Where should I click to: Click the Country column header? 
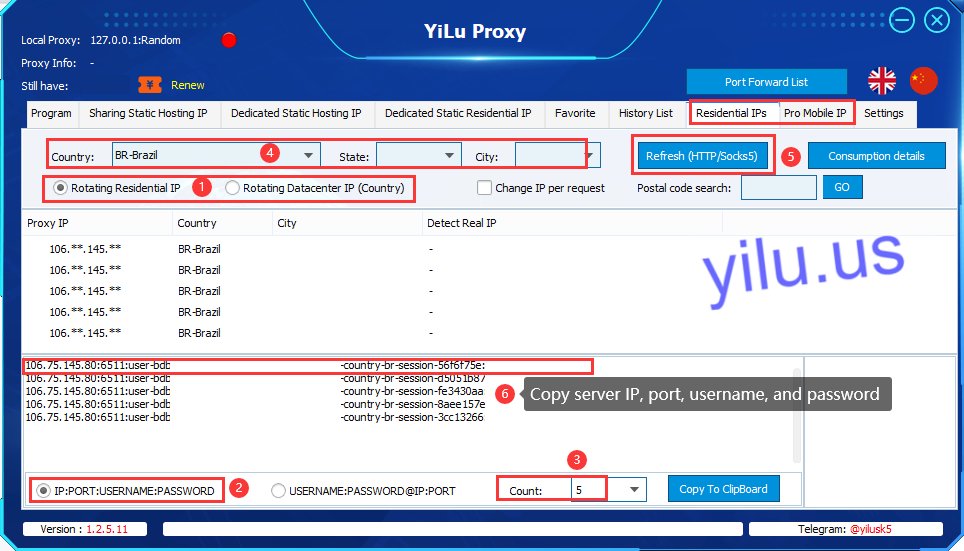[x=223, y=223]
